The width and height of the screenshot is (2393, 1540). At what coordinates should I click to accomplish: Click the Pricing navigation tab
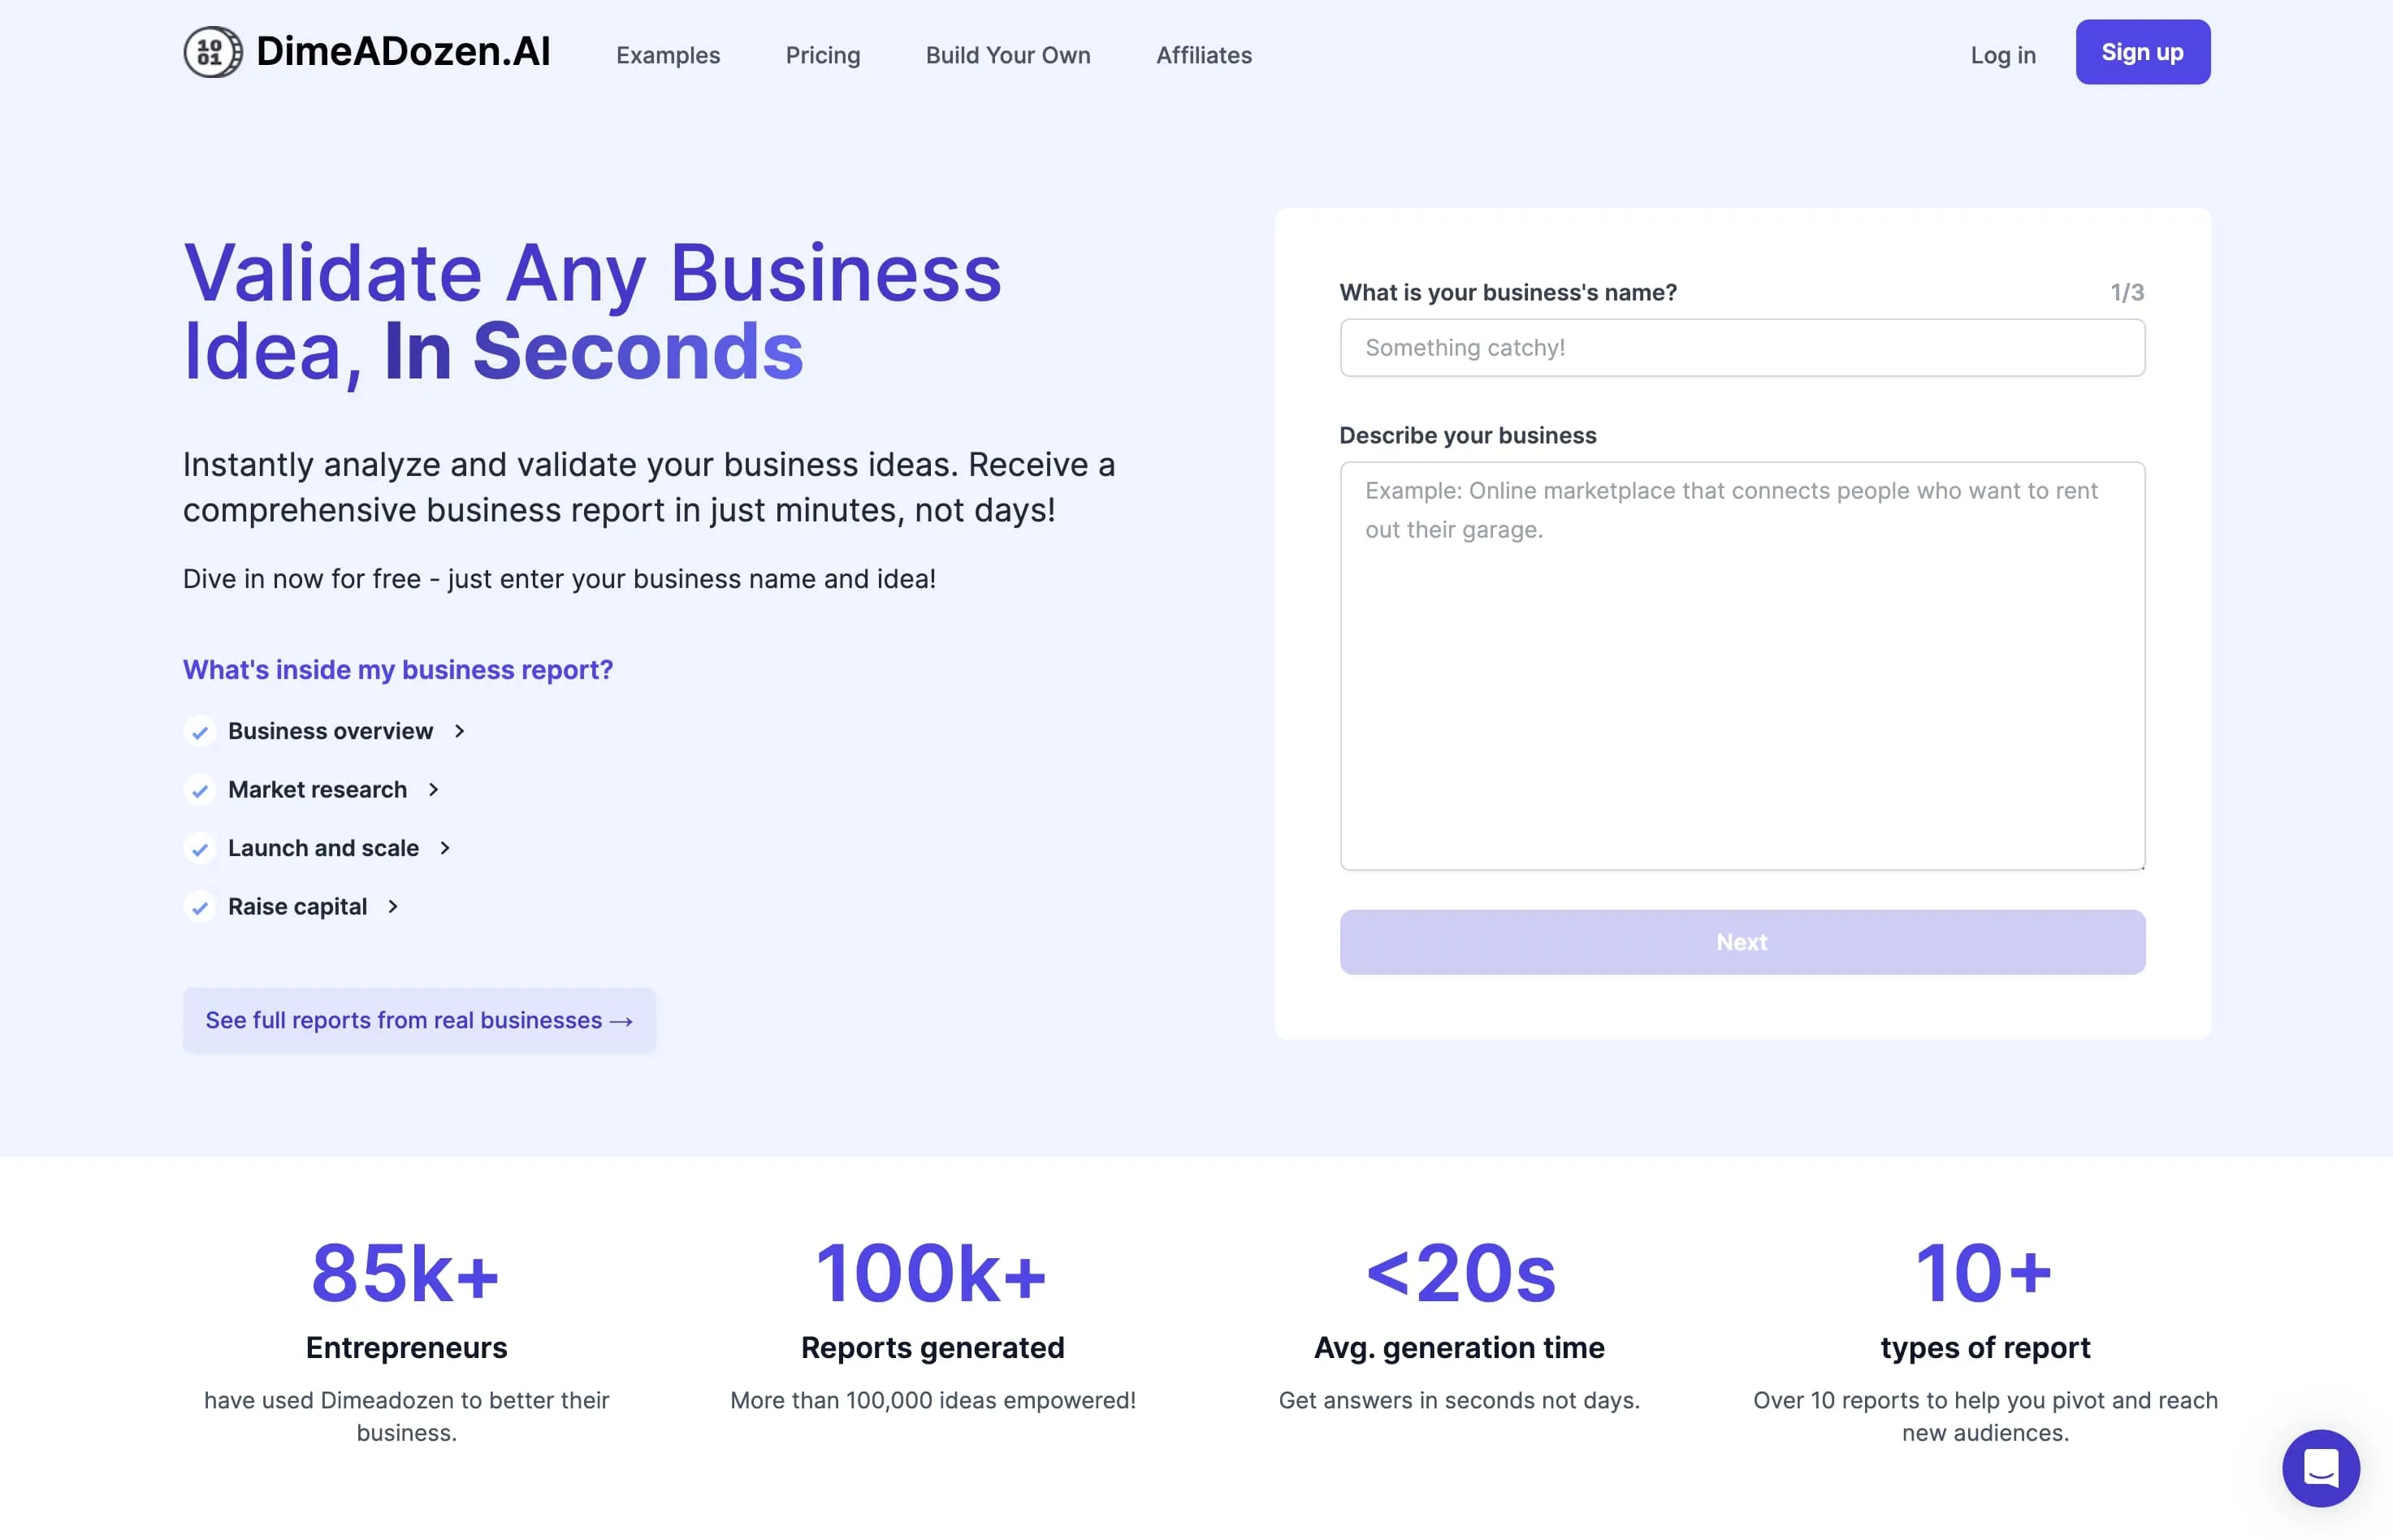821,54
